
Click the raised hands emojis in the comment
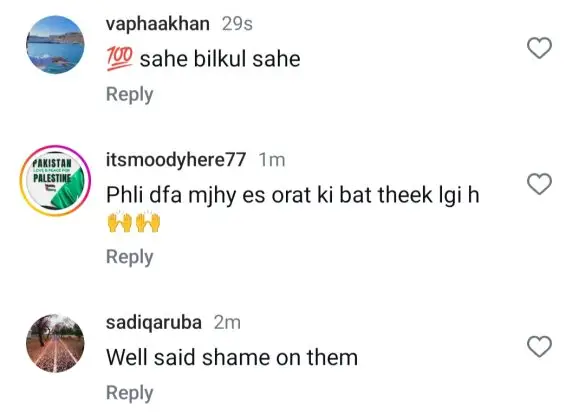pyautogui.click(x=134, y=222)
